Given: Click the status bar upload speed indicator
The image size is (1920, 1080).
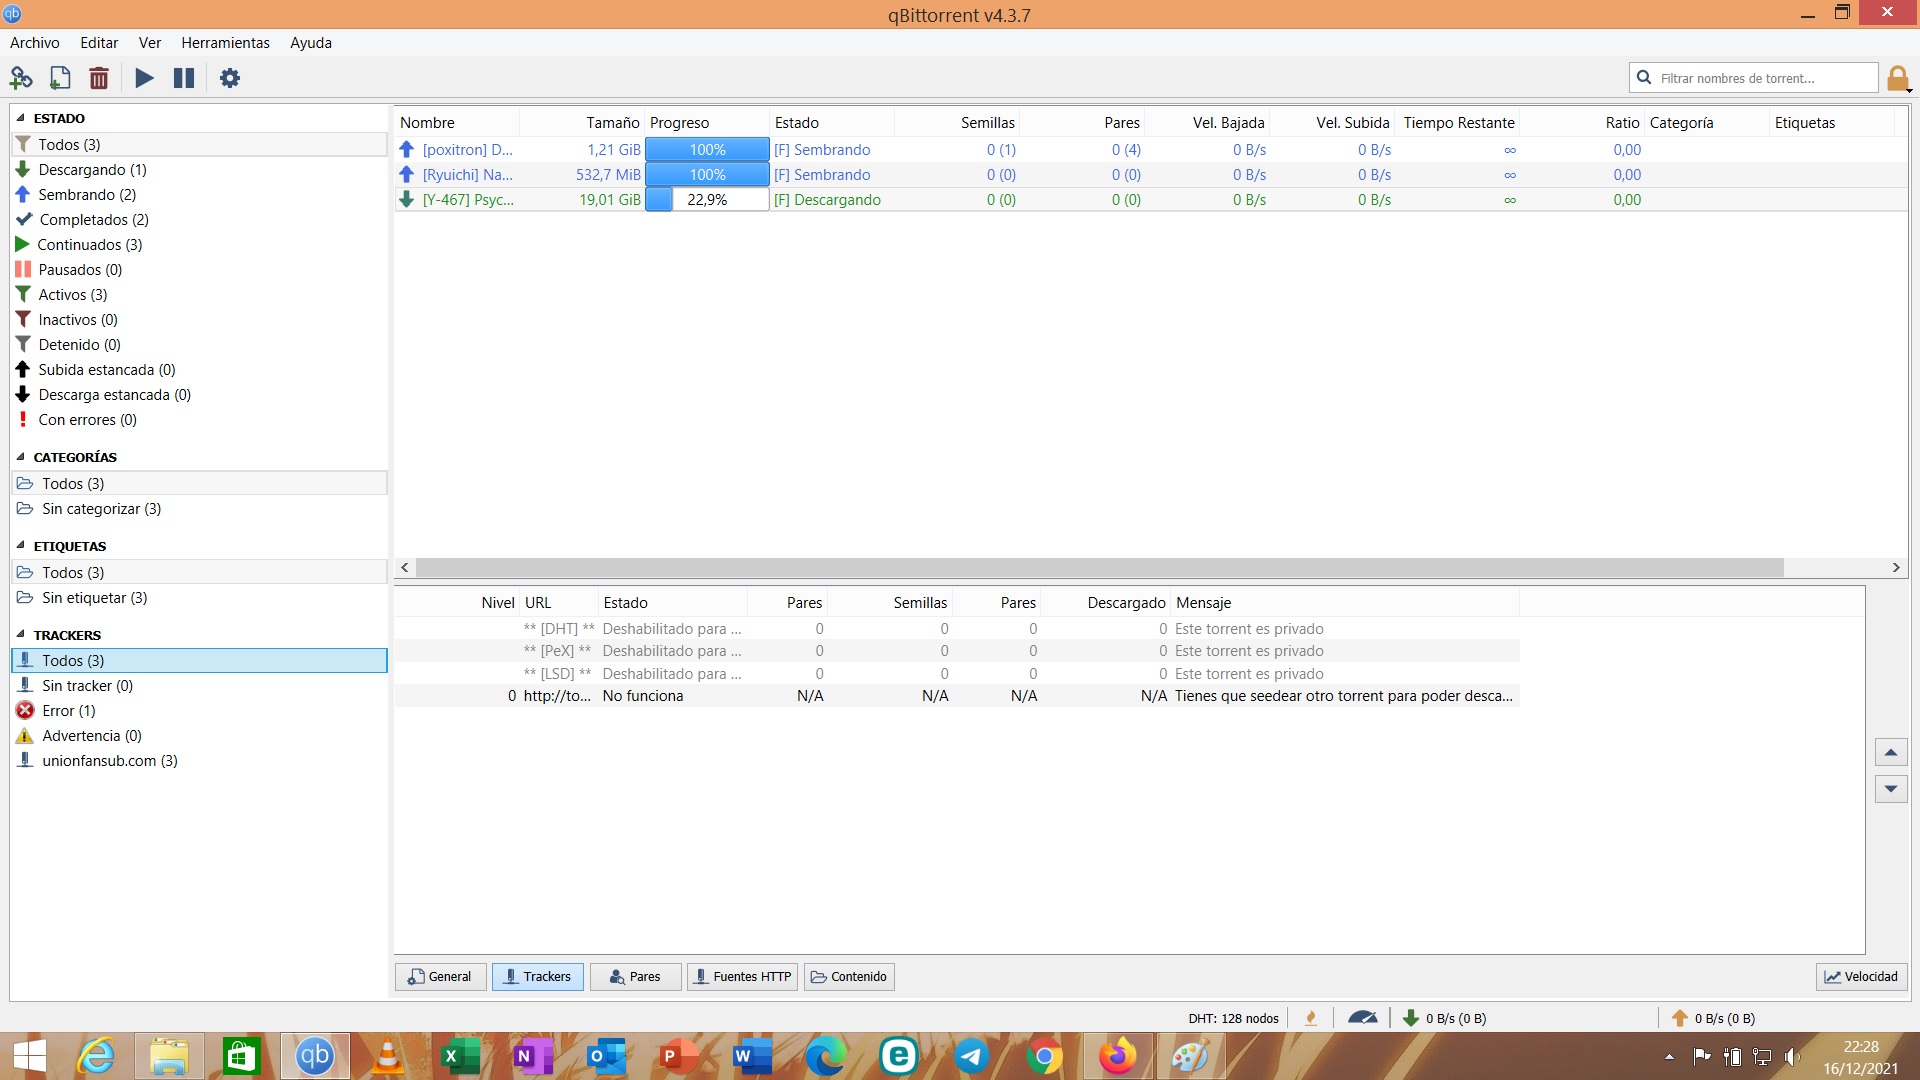Looking at the screenshot, I should pyautogui.click(x=1713, y=1018).
